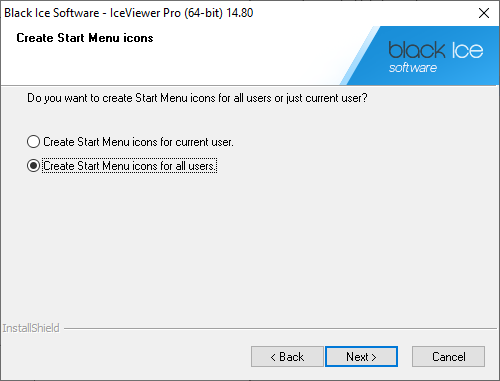The height and width of the screenshot is (381, 500).
Task: Select the all users radio button
Action: pyautogui.click(x=33, y=166)
